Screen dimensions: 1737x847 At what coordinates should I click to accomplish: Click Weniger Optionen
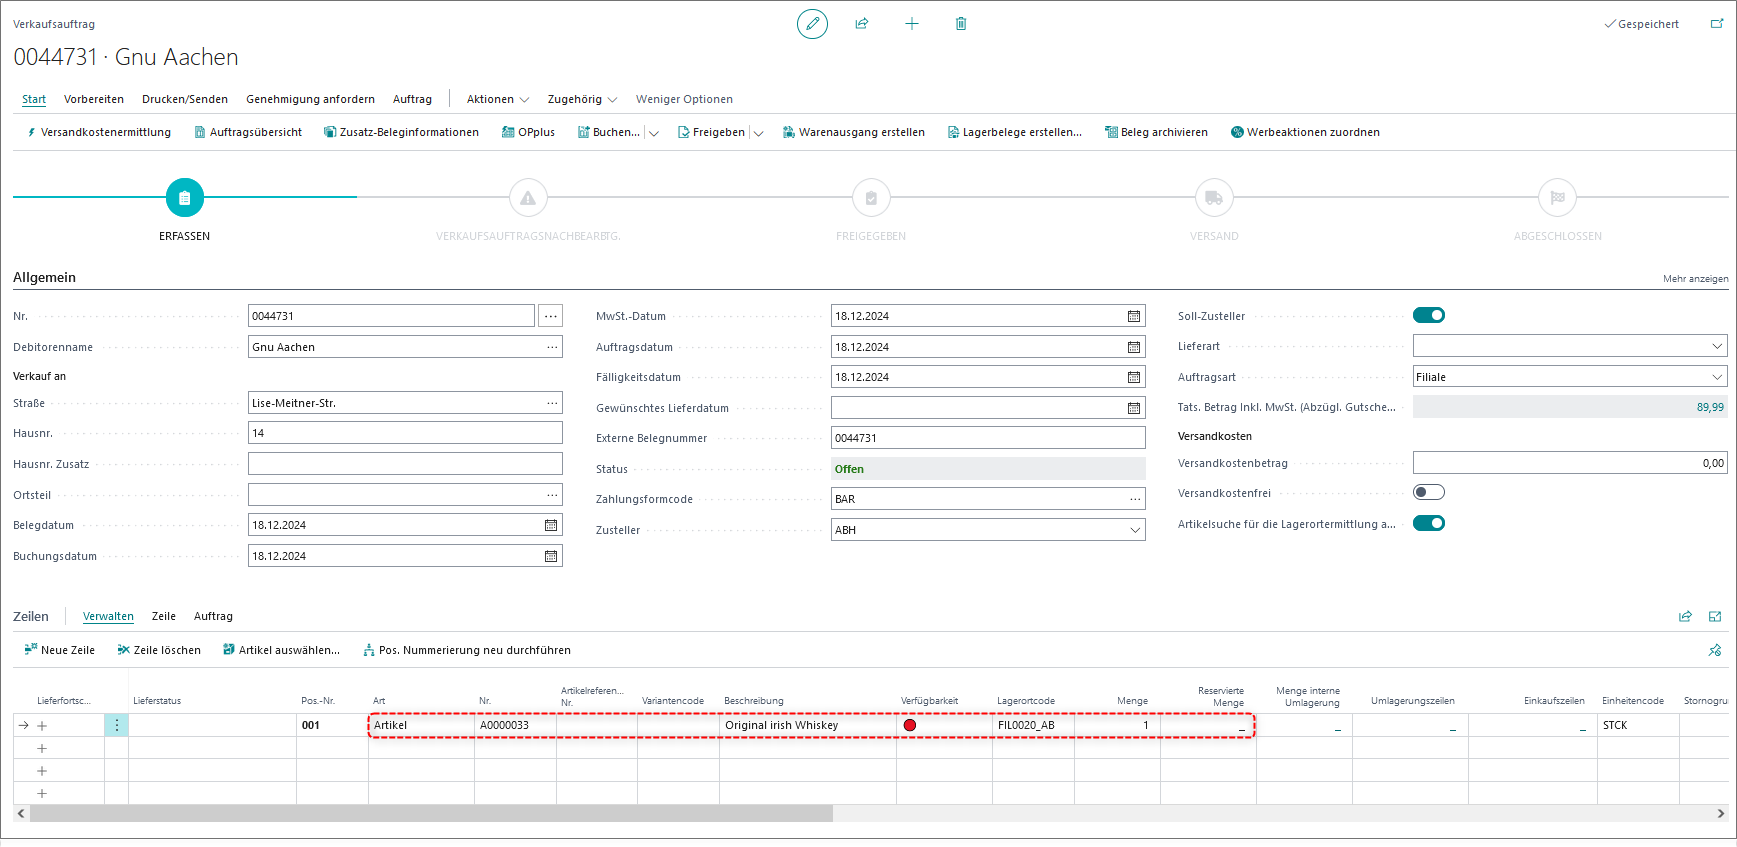tap(684, 99)
